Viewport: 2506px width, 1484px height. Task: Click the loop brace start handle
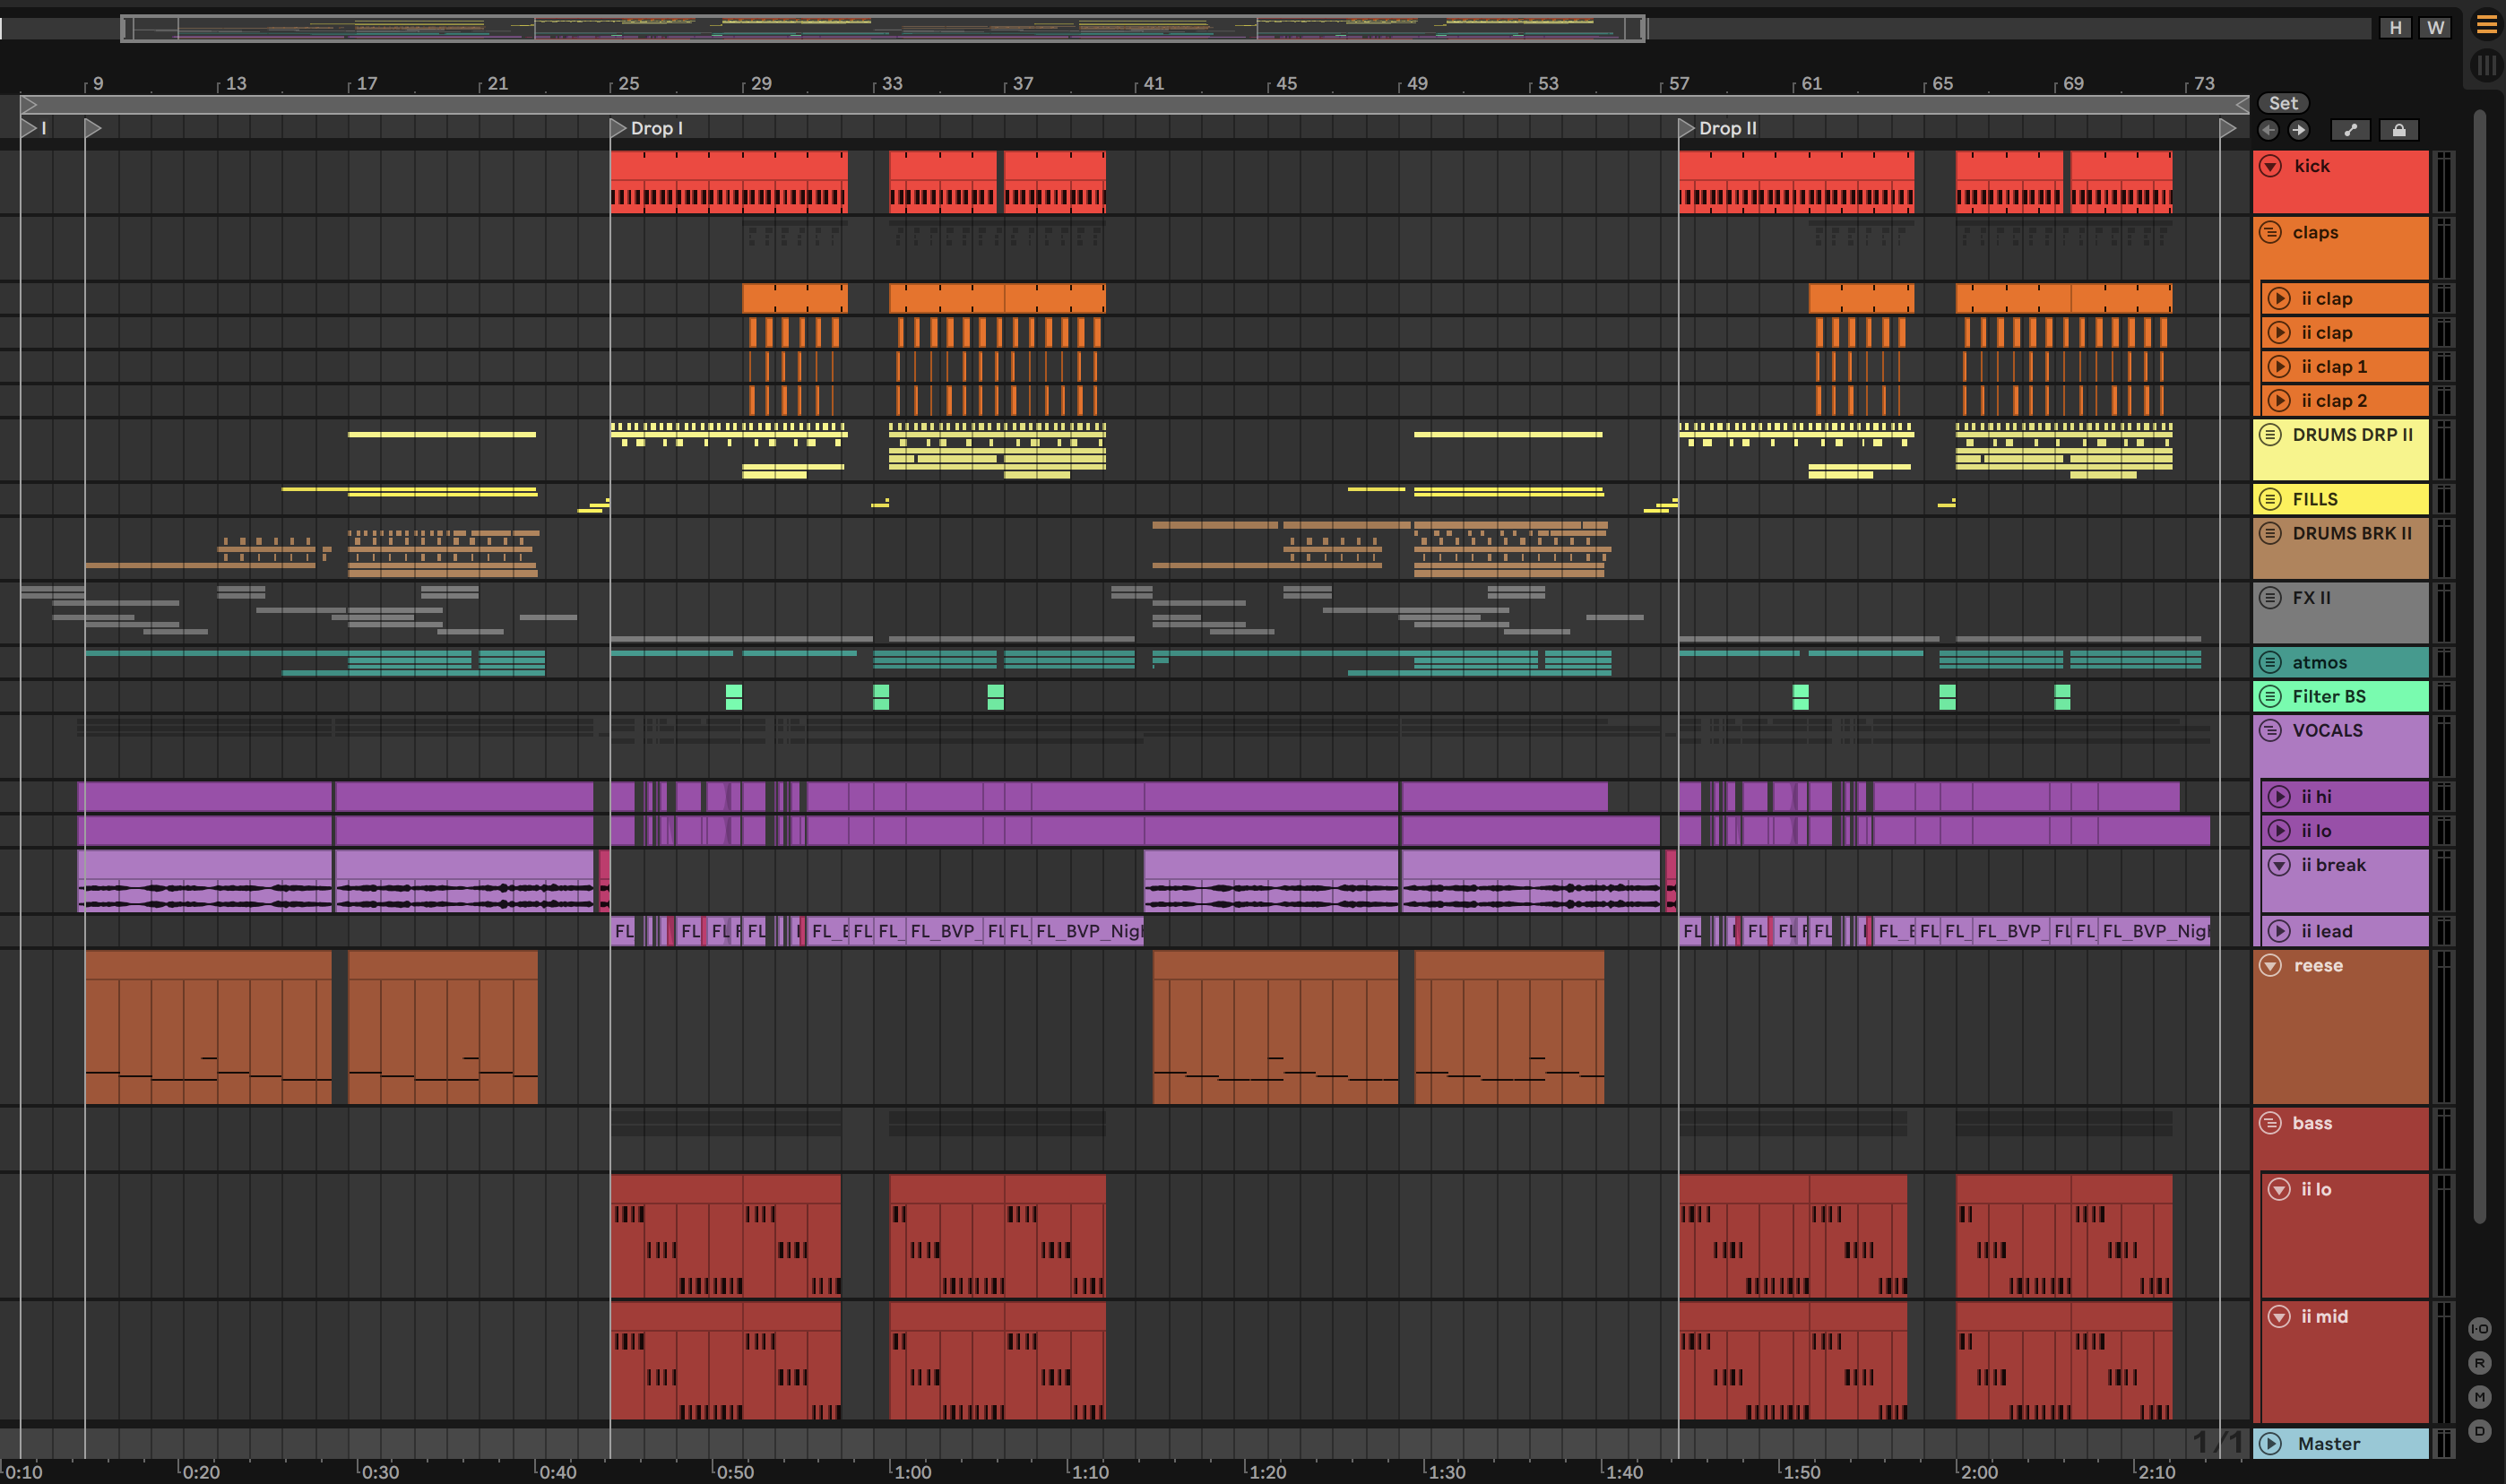tap(29, 104)
